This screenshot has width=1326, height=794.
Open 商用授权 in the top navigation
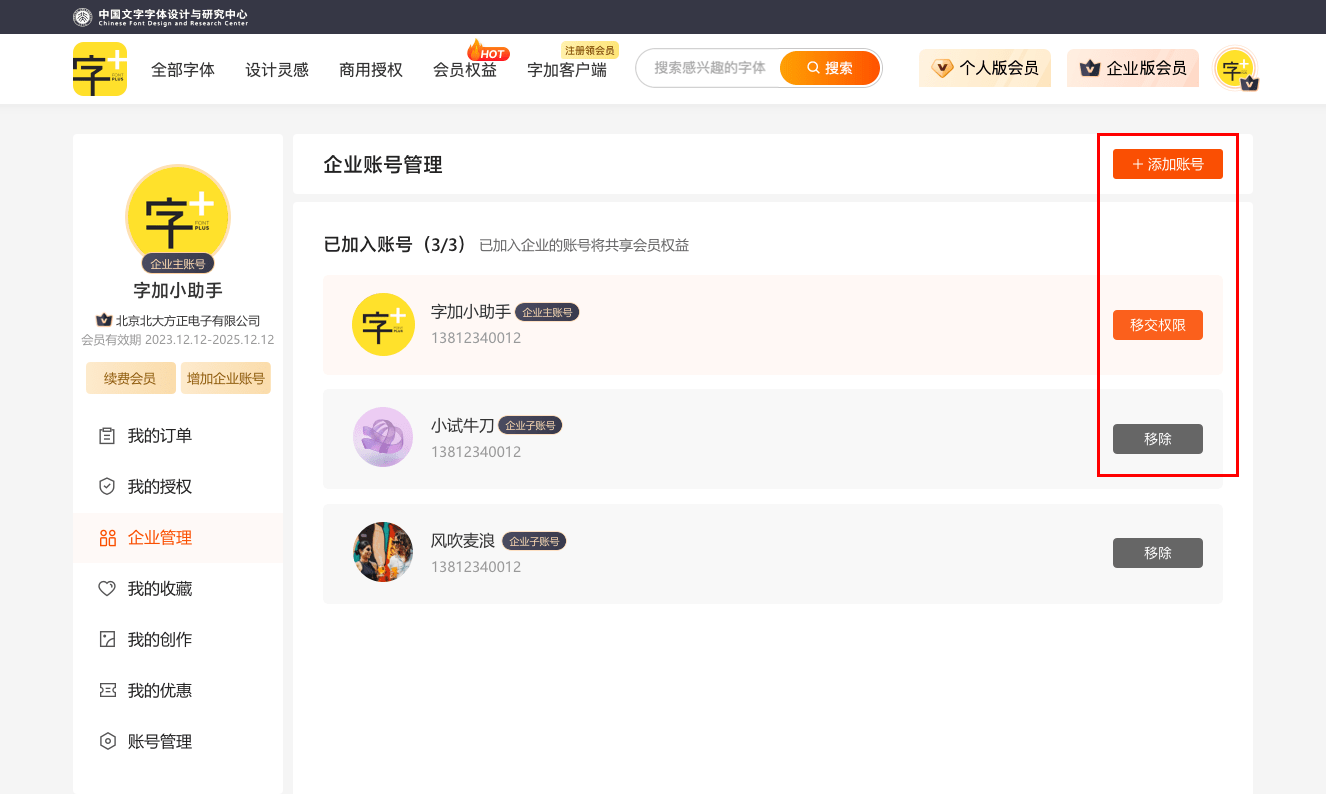pos(371,70)
